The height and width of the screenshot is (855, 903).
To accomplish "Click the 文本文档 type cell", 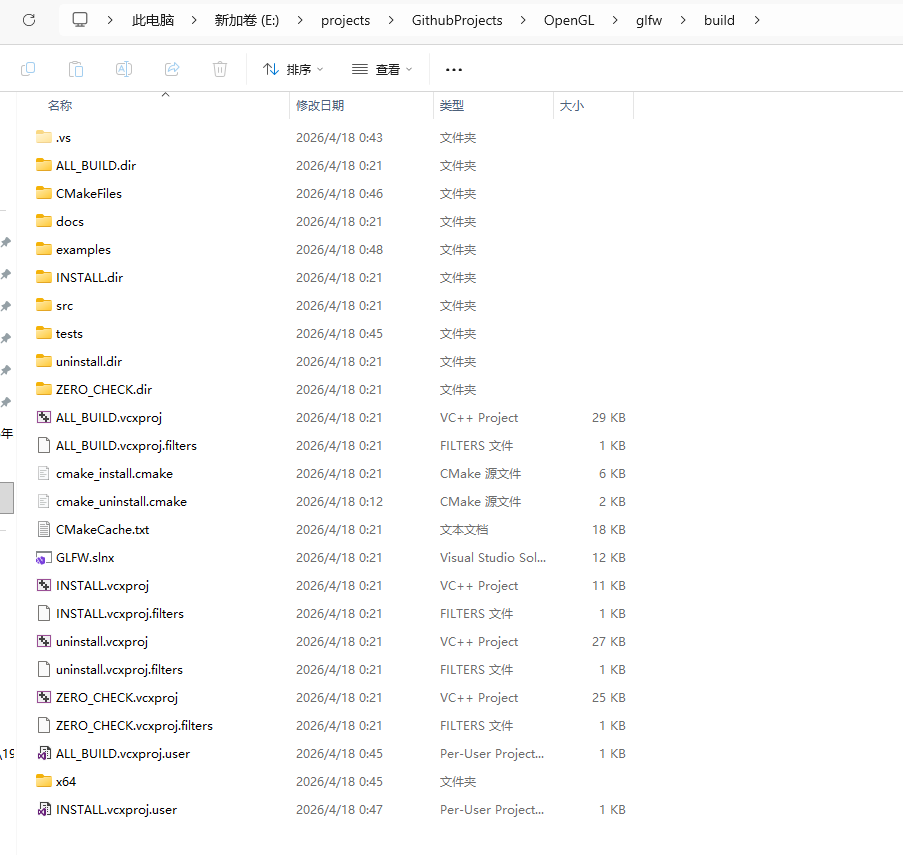I will 464,529.
